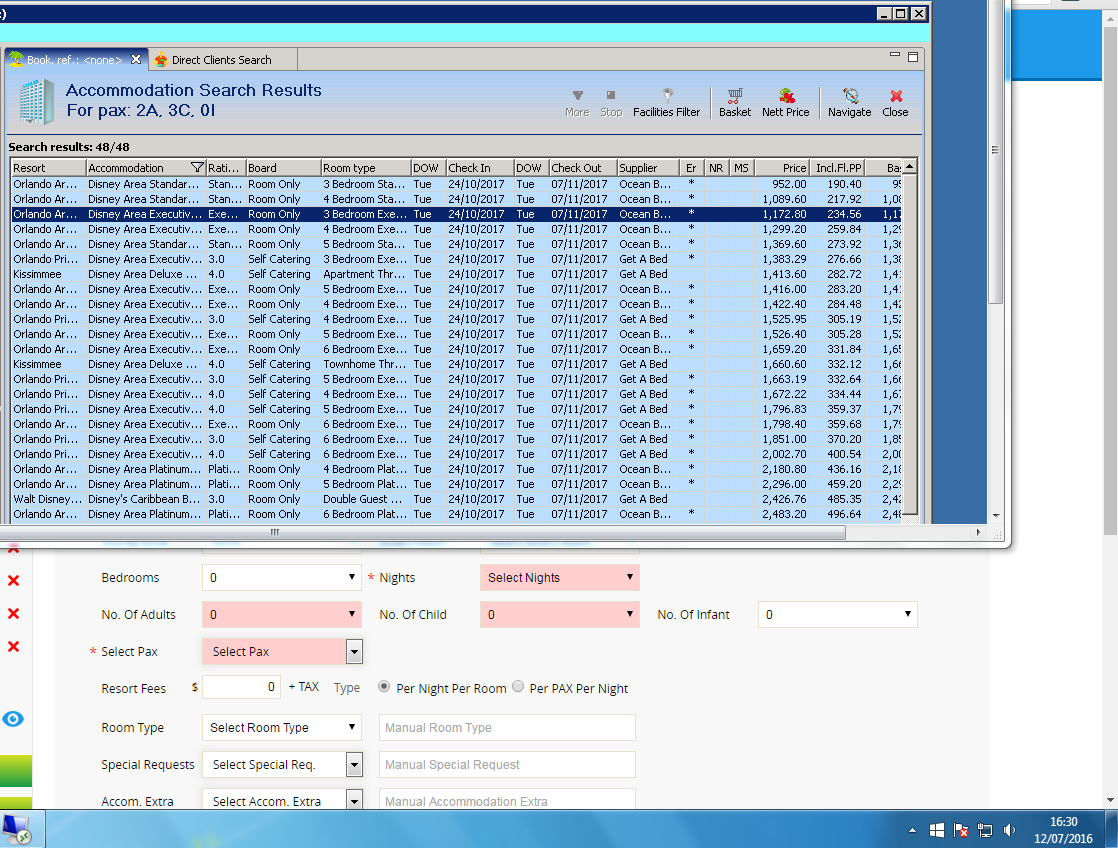Open the Facilities Filter
This screenshot has height=848, width=1118.
(x=666, y=102)
